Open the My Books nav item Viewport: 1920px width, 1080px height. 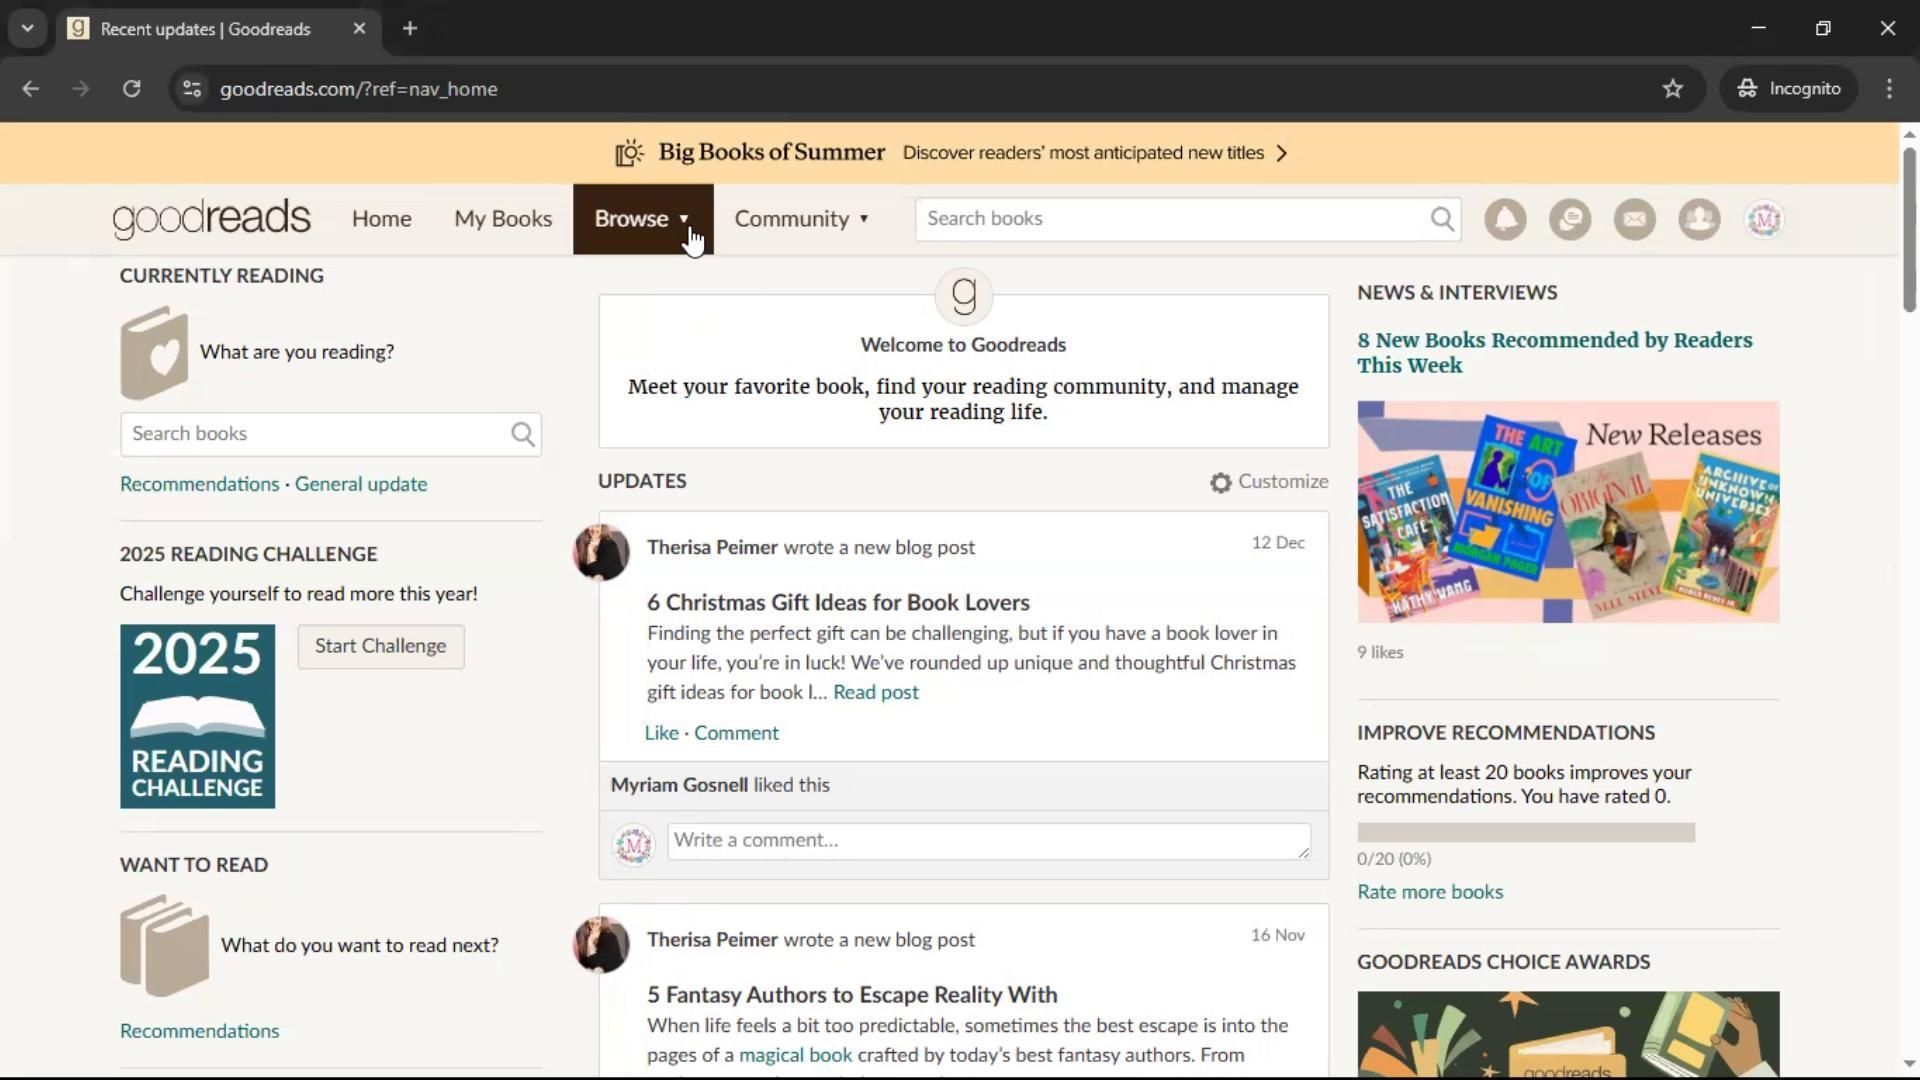503,219
